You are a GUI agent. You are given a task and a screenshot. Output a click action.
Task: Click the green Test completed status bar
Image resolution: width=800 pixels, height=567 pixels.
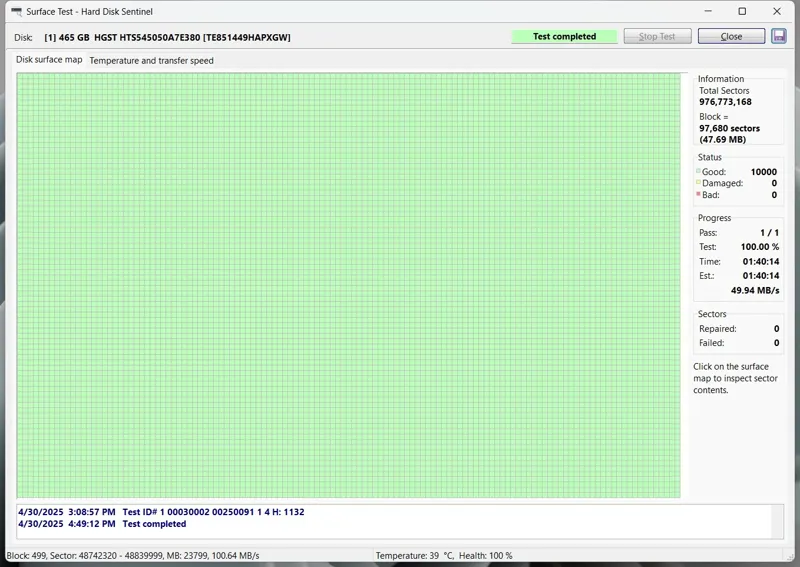pos(564,36)
